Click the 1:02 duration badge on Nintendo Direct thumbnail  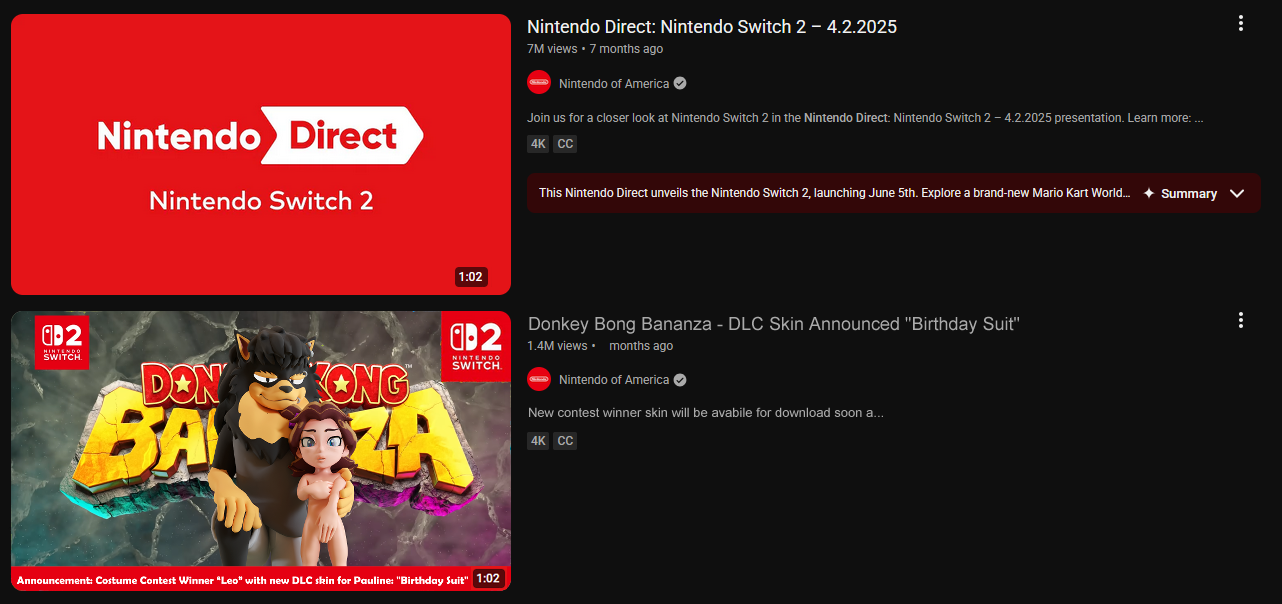[470, 277]
